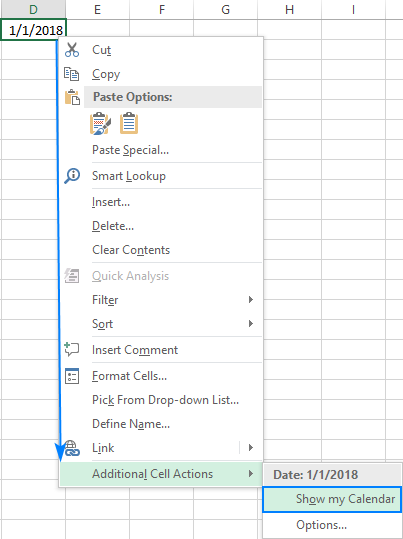Click the Paste Options clipboard icon
Viewport: 403px width, 539px height.
[x=72, y=97]
